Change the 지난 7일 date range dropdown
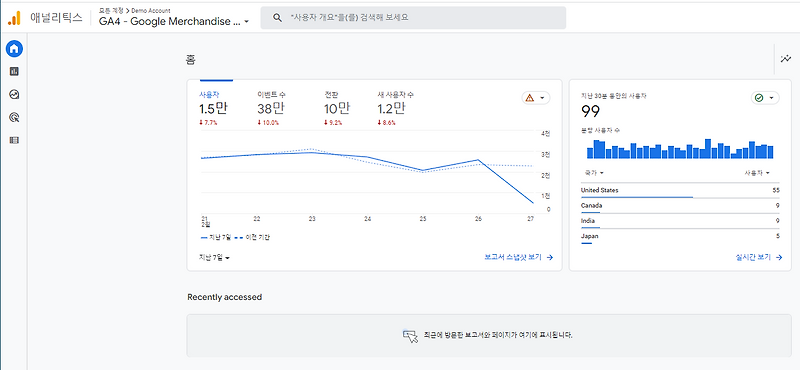The image size is (800, 370). click(x=214, y=258)
